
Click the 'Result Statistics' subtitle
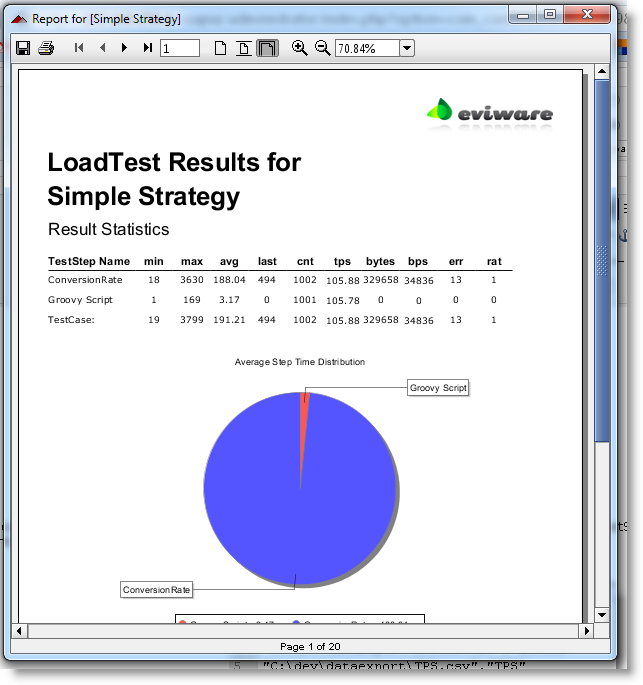108,229
